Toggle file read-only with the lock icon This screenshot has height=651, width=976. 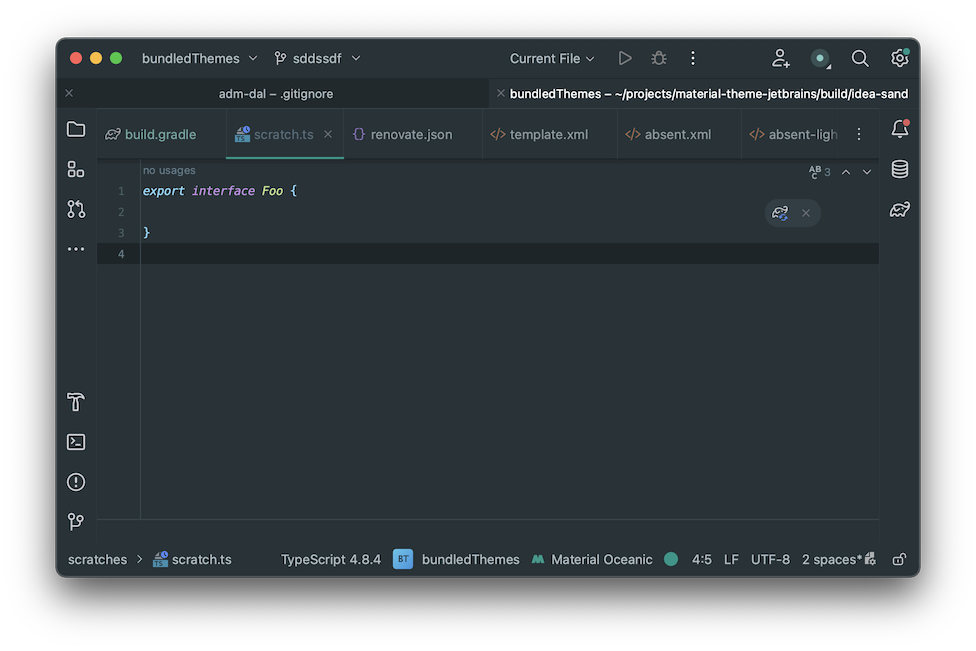(x=899, y=559)
